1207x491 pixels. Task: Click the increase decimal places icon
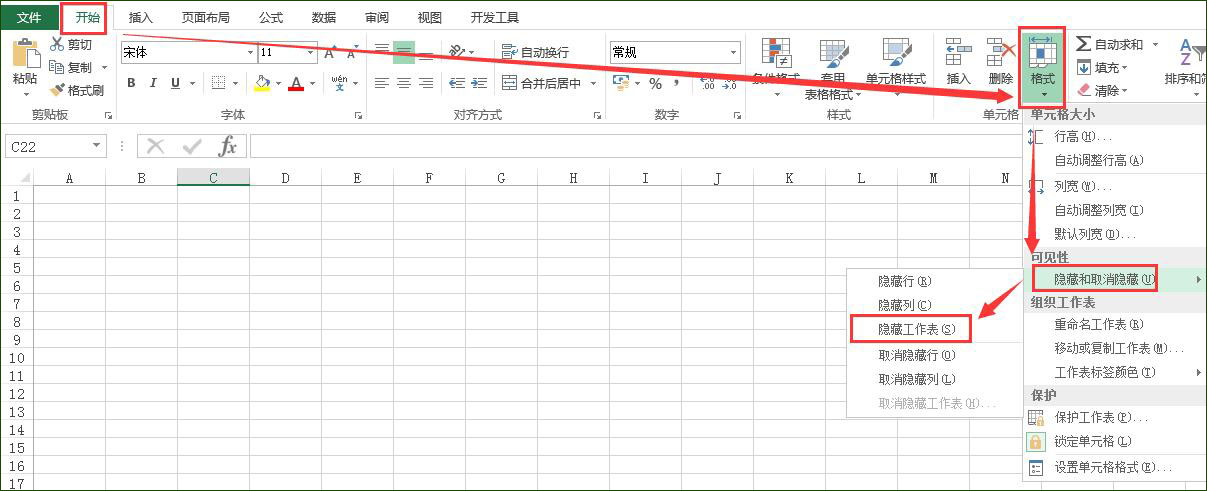pos(709,83)
